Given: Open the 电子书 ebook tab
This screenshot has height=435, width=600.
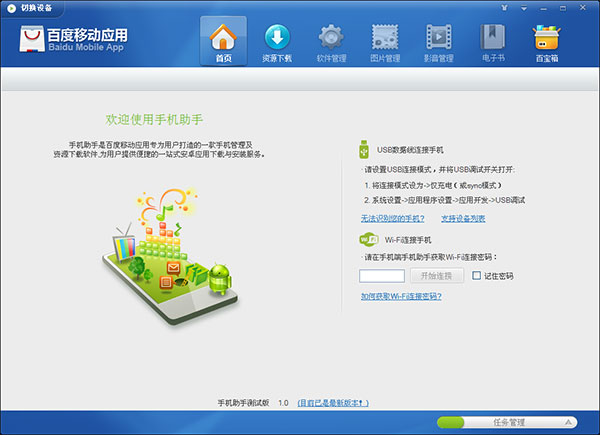Looking at the screenshot, I should [x=493, y=43].
